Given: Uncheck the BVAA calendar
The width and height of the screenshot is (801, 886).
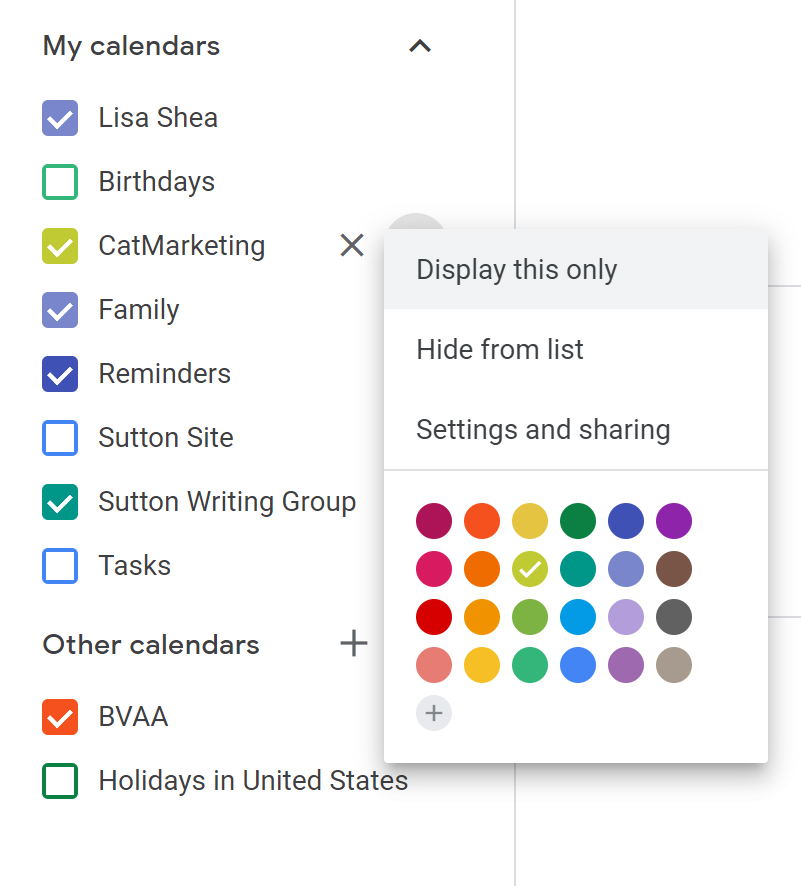Looking at the screenshot, I should [60, 717].
